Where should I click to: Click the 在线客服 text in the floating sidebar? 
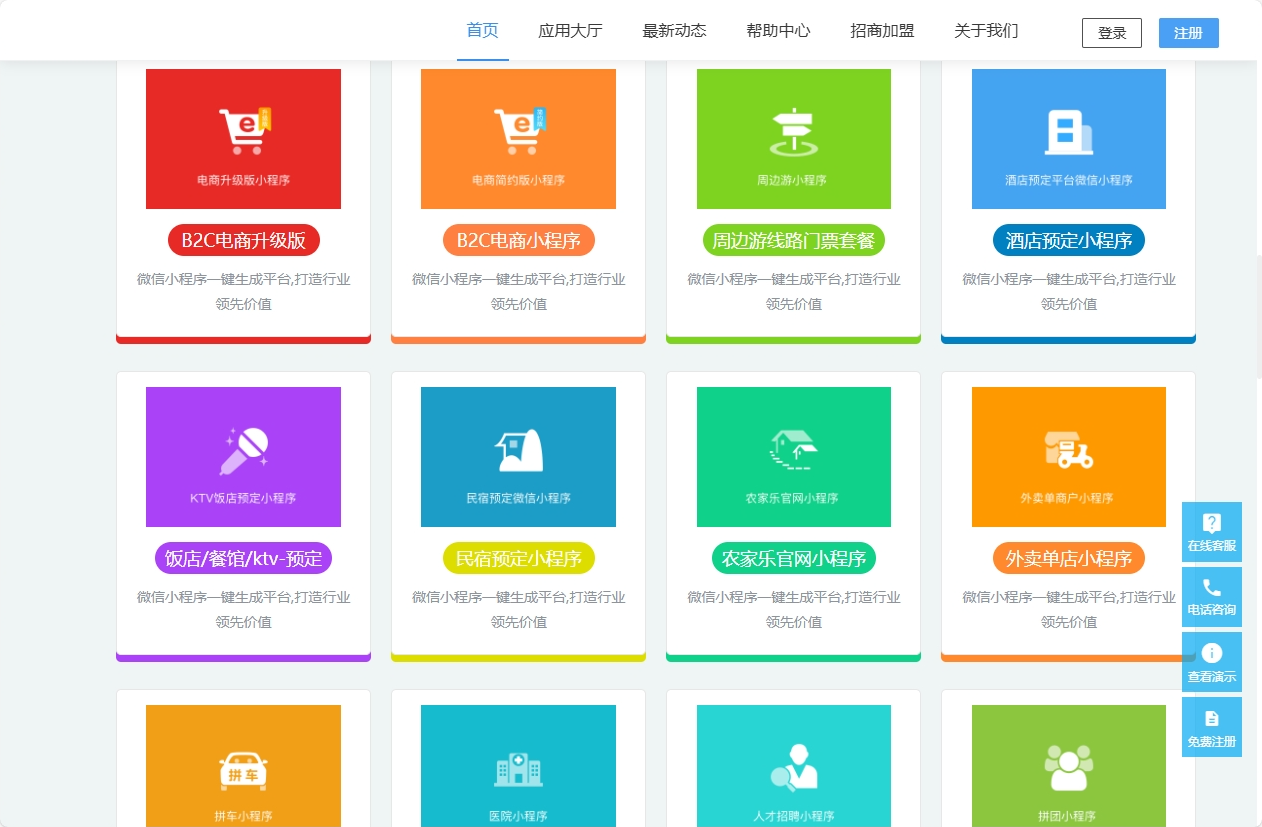[x=1212, y=546]
